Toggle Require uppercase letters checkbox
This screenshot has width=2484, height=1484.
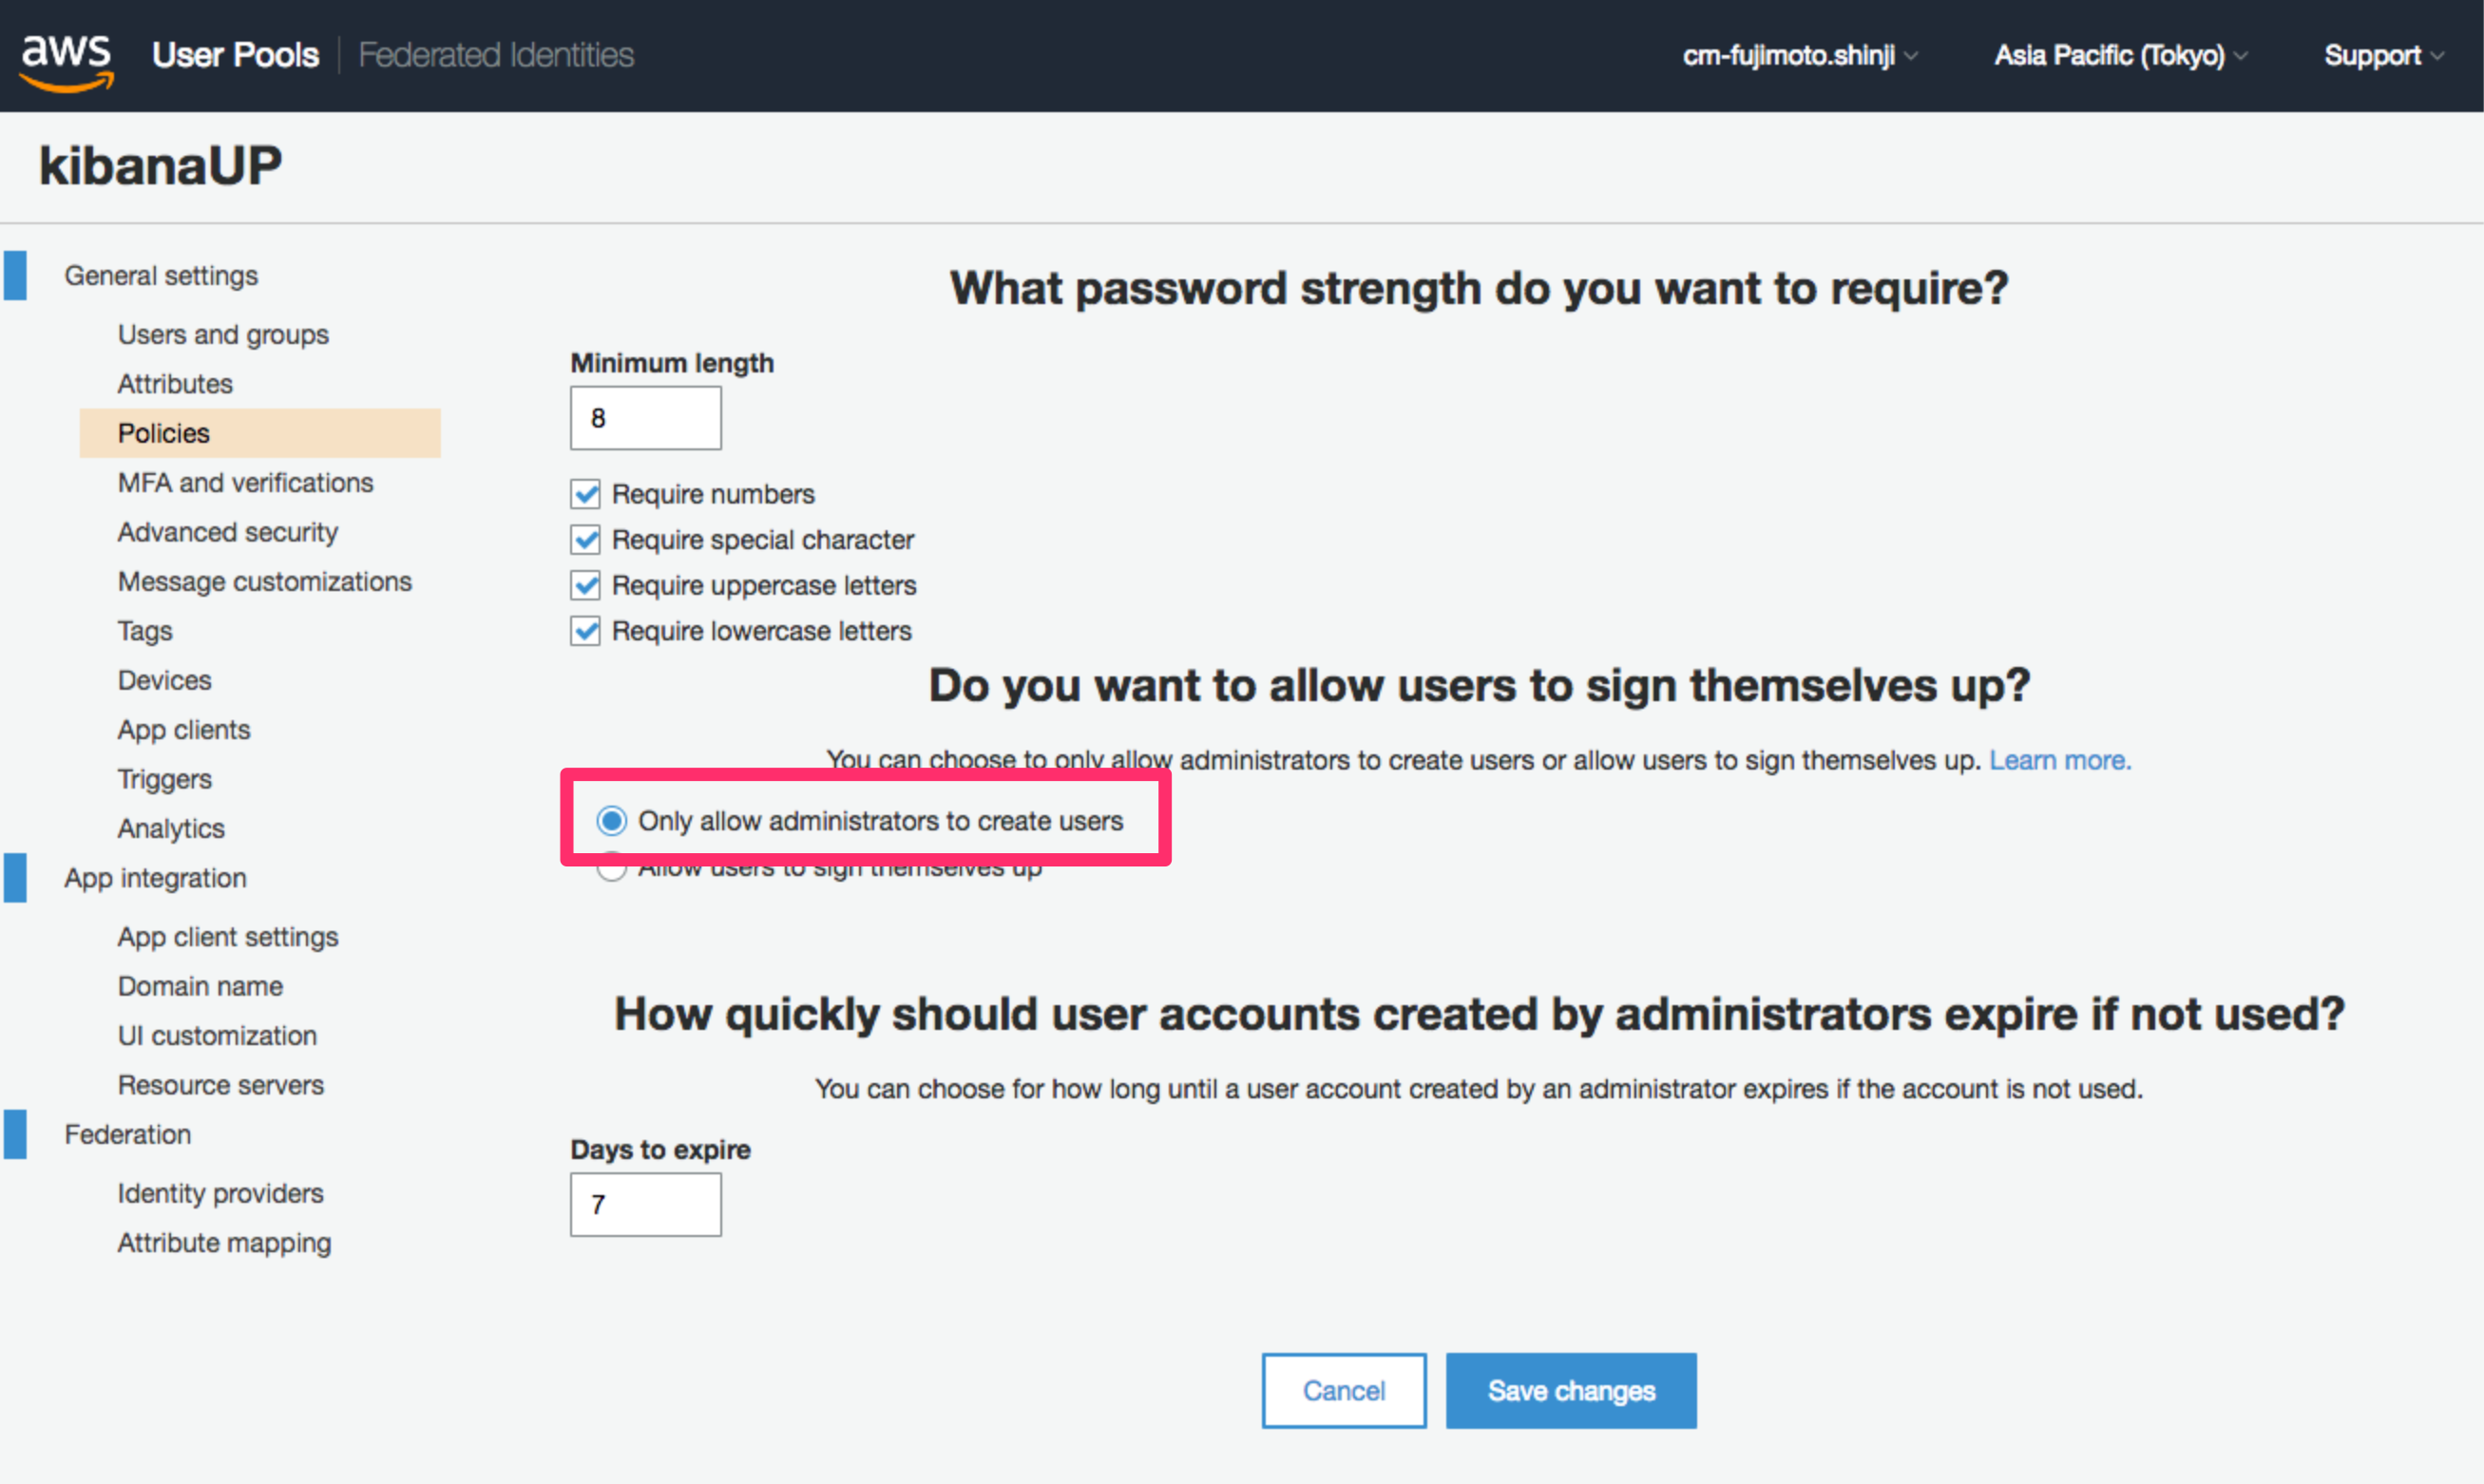click(x=586, y=585)
